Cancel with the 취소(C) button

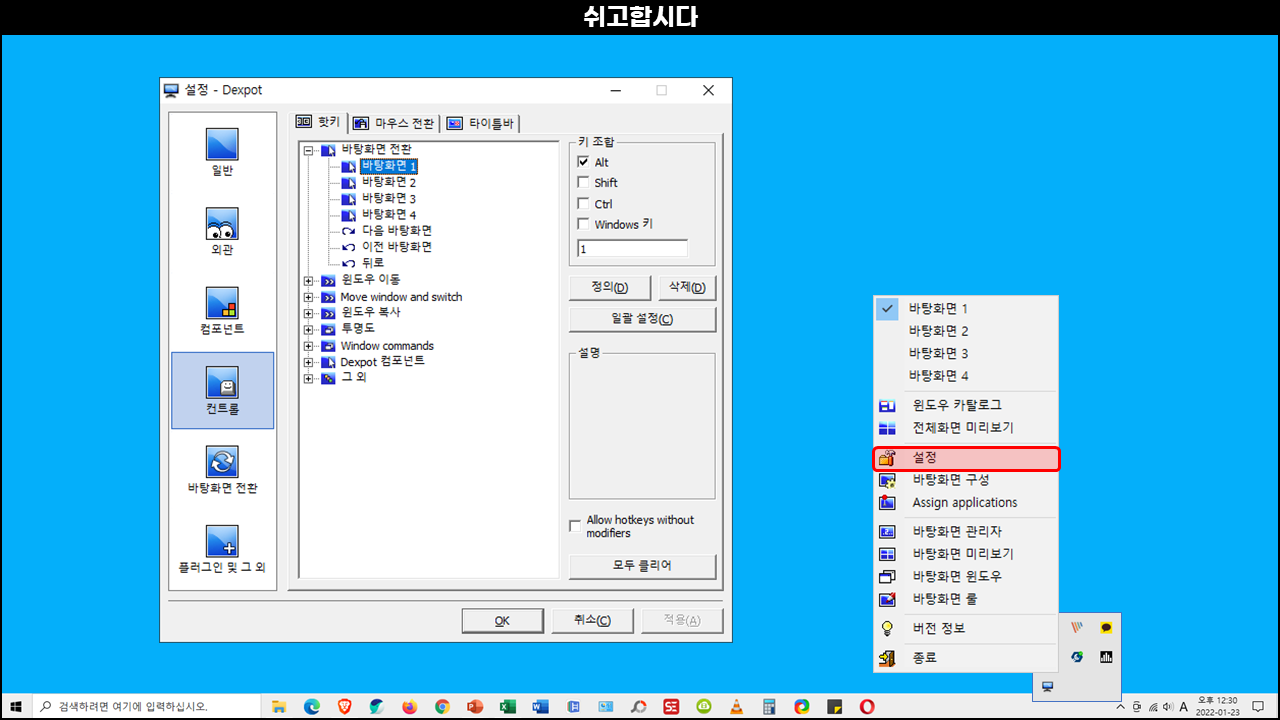(592, 620)
